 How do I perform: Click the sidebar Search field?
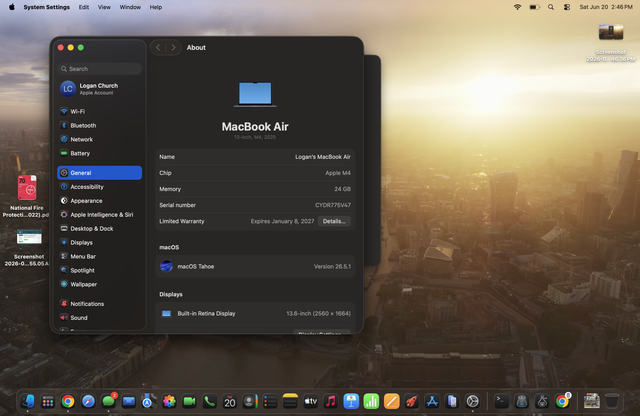(100, 69)
